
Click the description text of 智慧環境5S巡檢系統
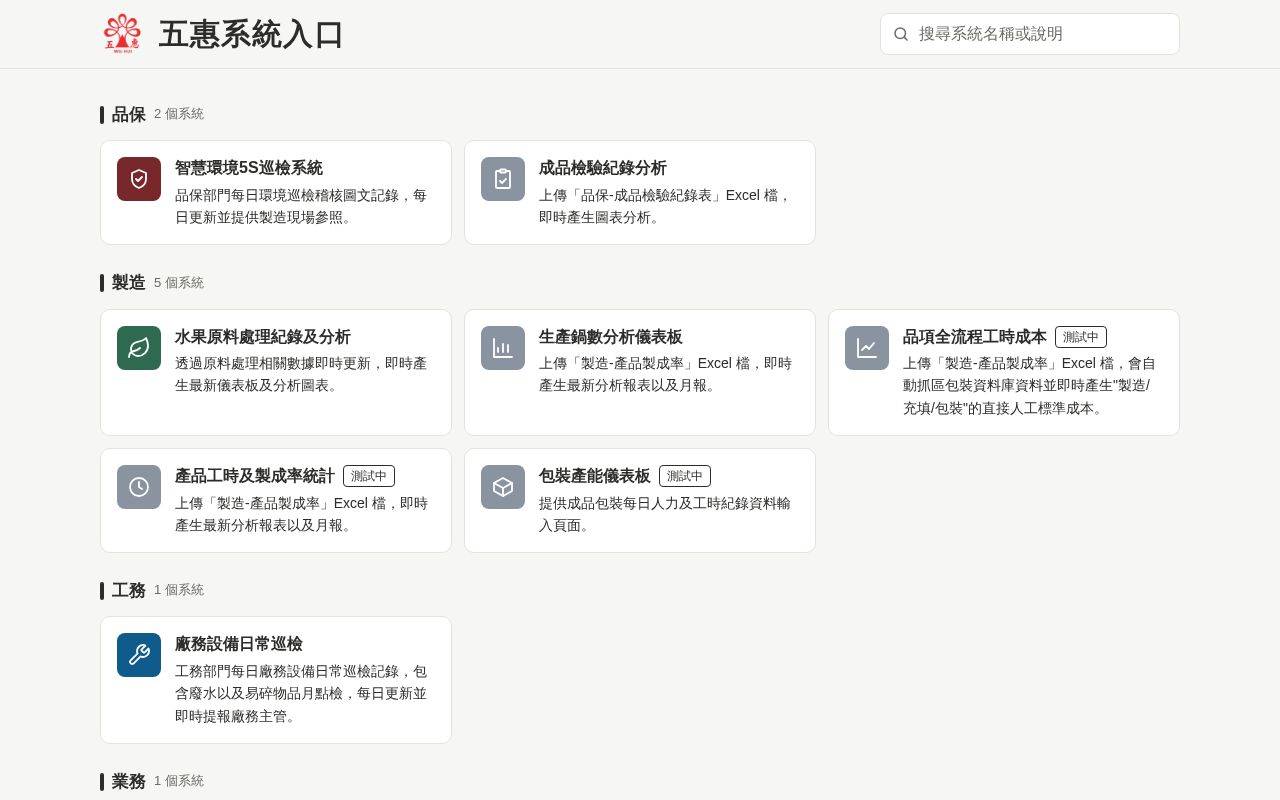pos(301,206)
